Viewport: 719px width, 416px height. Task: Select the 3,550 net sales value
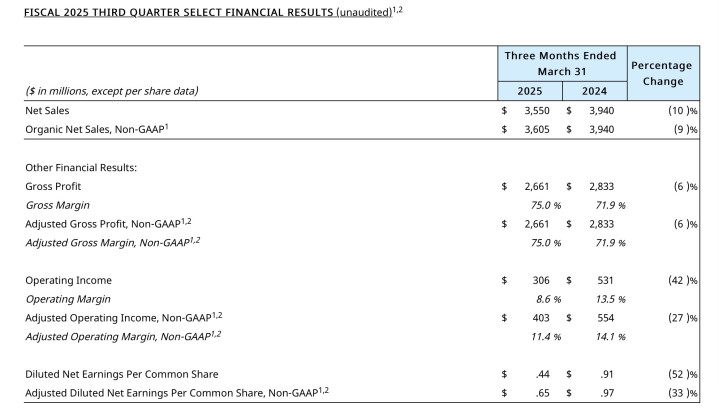pyautogui.click(x=536, y=111)
